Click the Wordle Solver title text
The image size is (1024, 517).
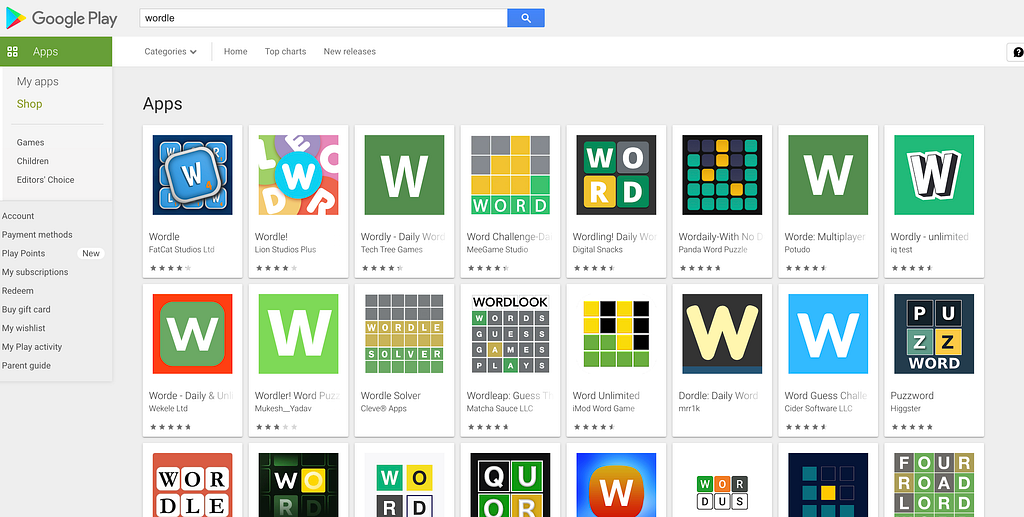pyautogui.click(x=391, y=396)
